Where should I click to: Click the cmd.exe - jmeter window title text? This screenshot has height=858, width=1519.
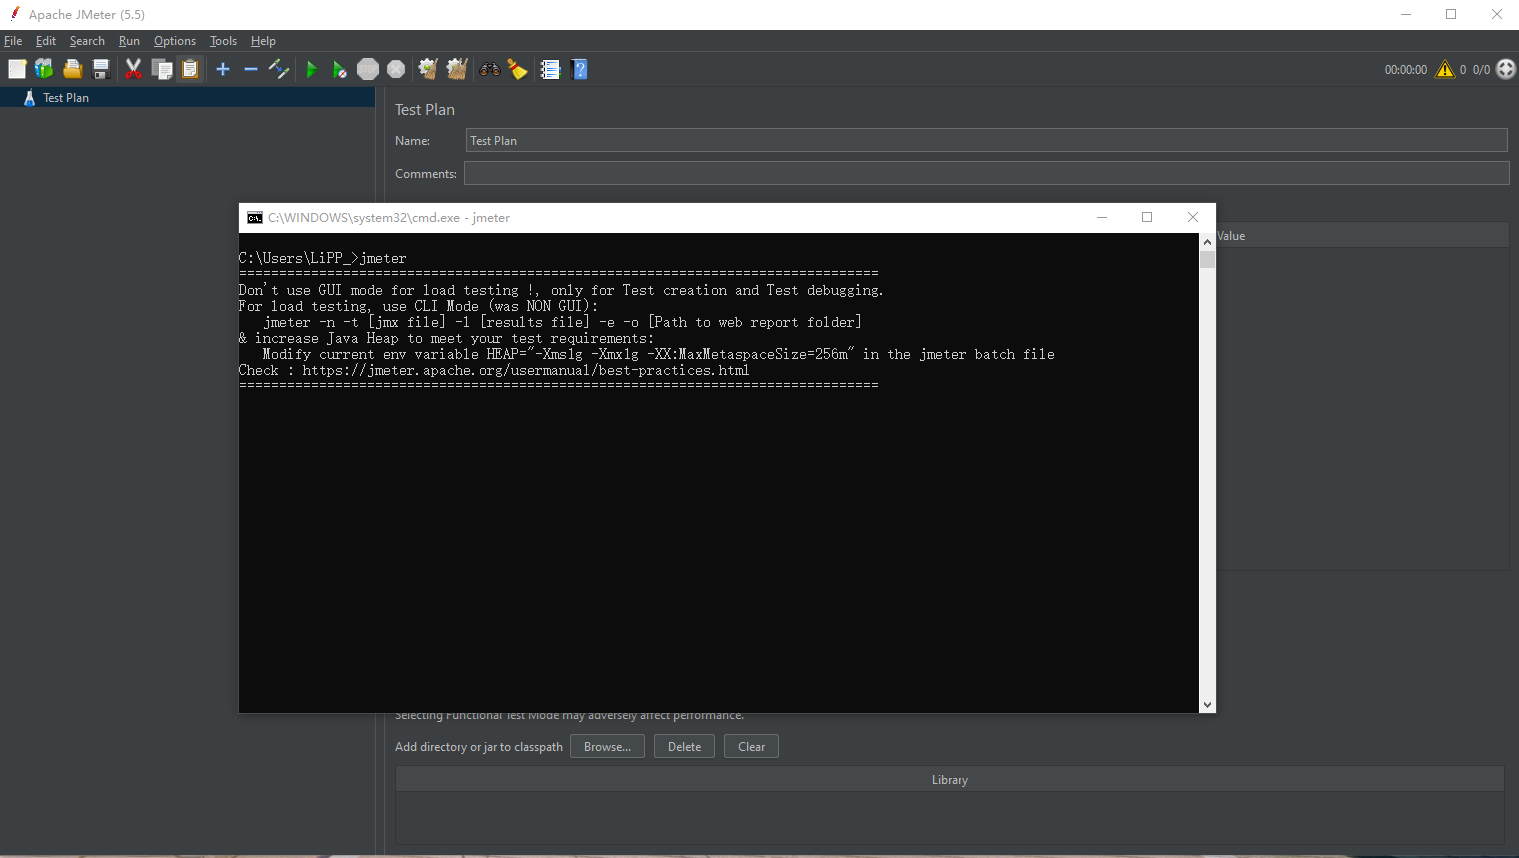tap(389, 217)
